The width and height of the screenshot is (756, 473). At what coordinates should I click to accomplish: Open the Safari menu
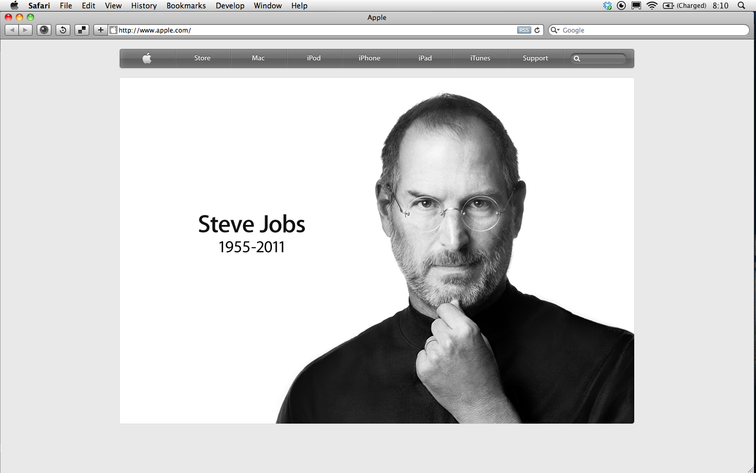pyautogui.click(x=39, y=6)
